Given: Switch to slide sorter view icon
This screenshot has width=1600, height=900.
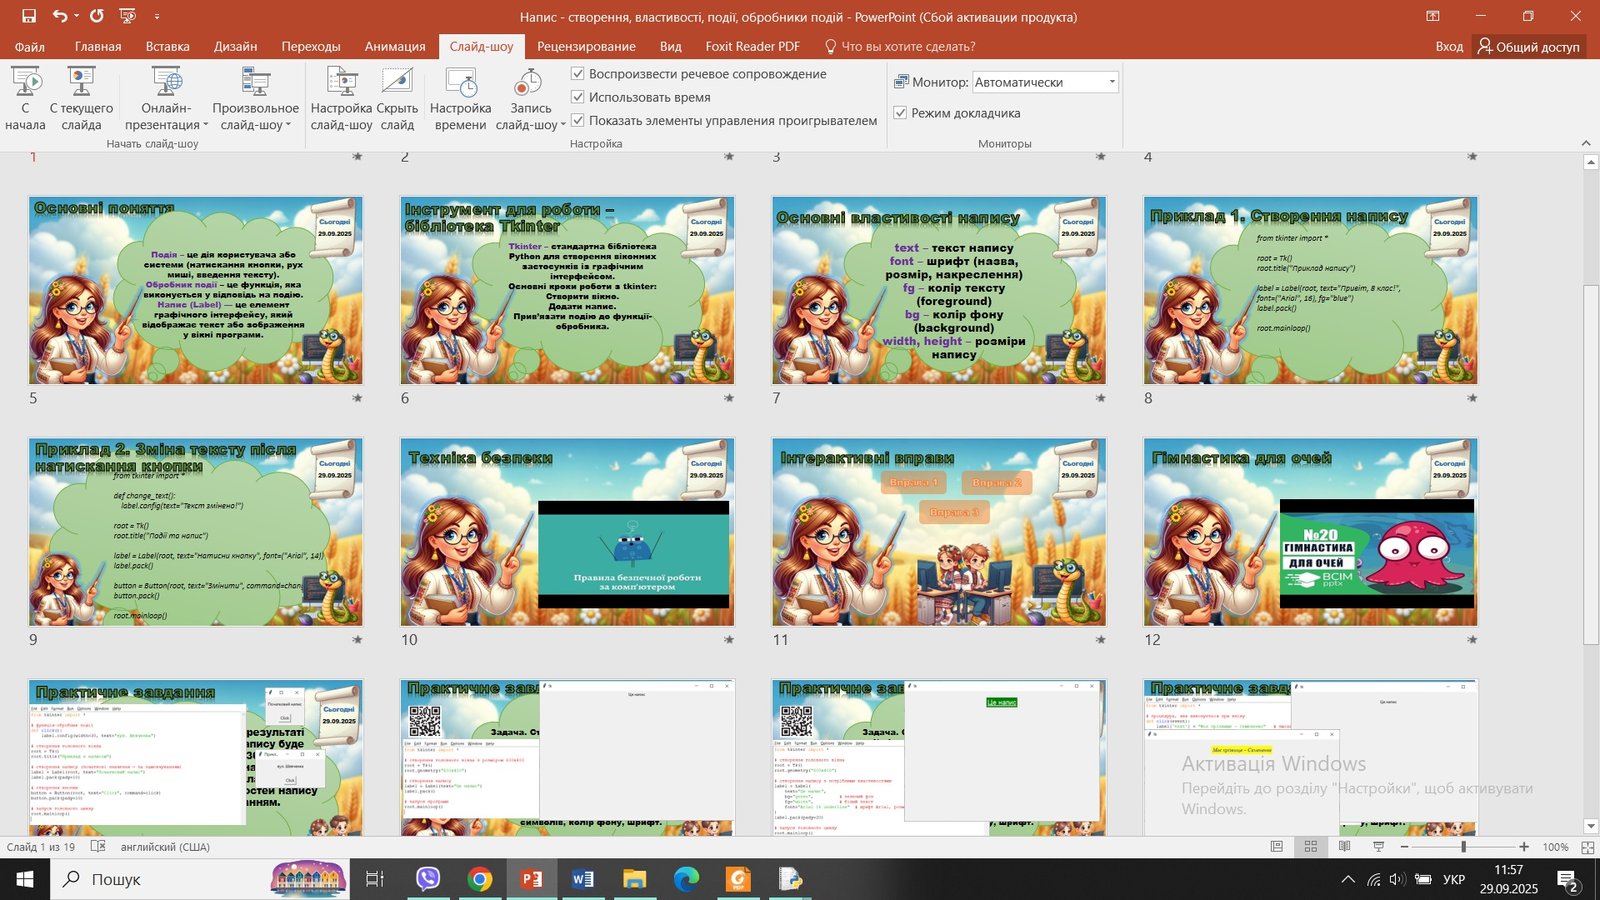Looking at the screenshot, I should pyautogui.click(x=1310, y=847).
